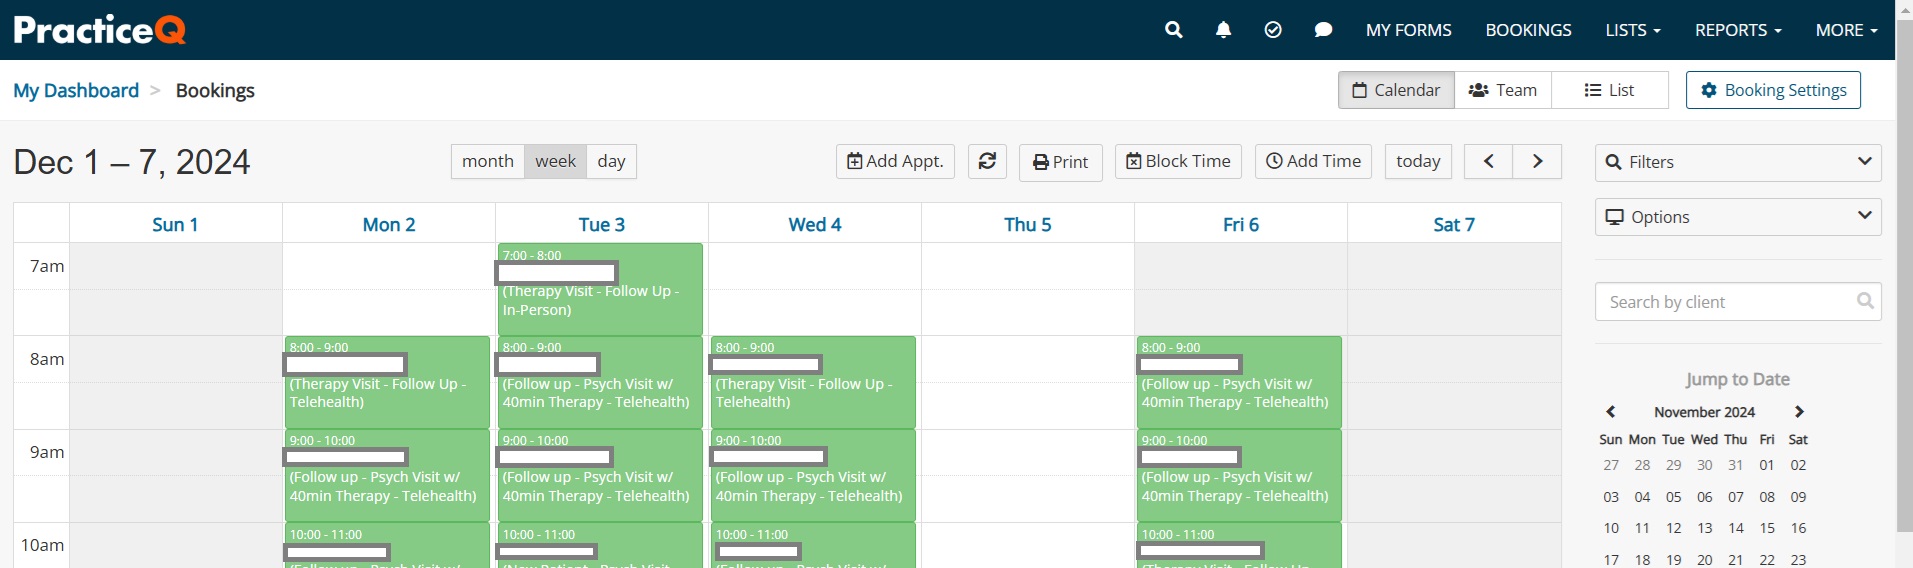Switch calendar to day view
This screenshot has width=1913, height=568.
click(x=611, y=161)
